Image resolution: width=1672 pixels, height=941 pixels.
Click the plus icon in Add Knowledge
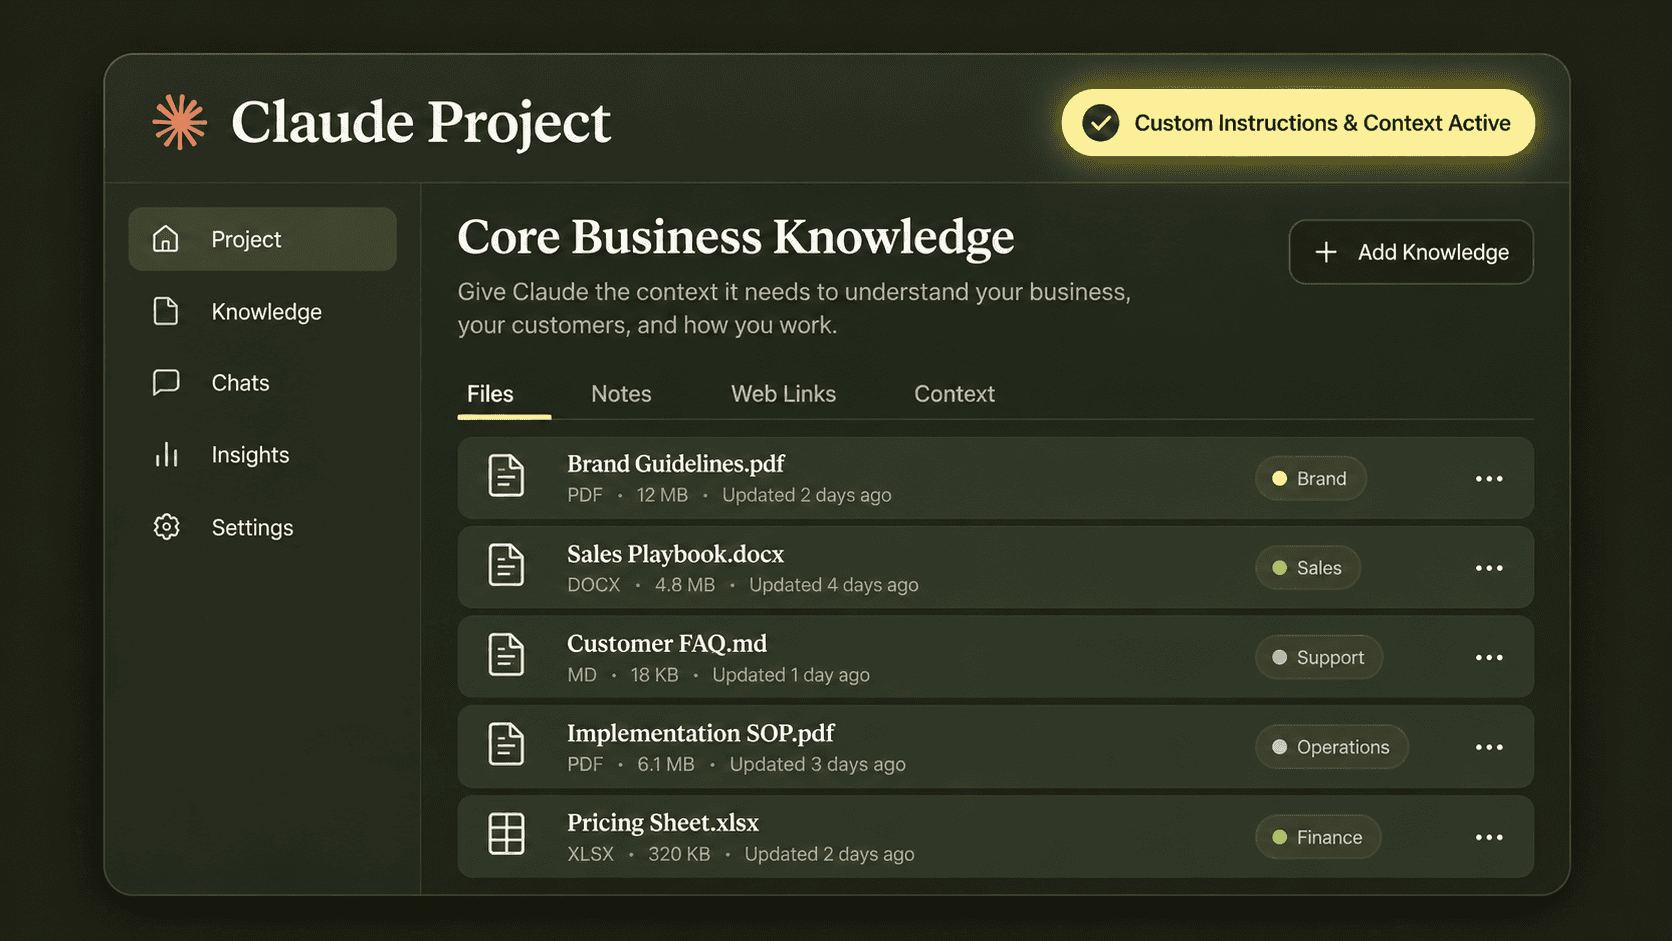coord(1326,252)
